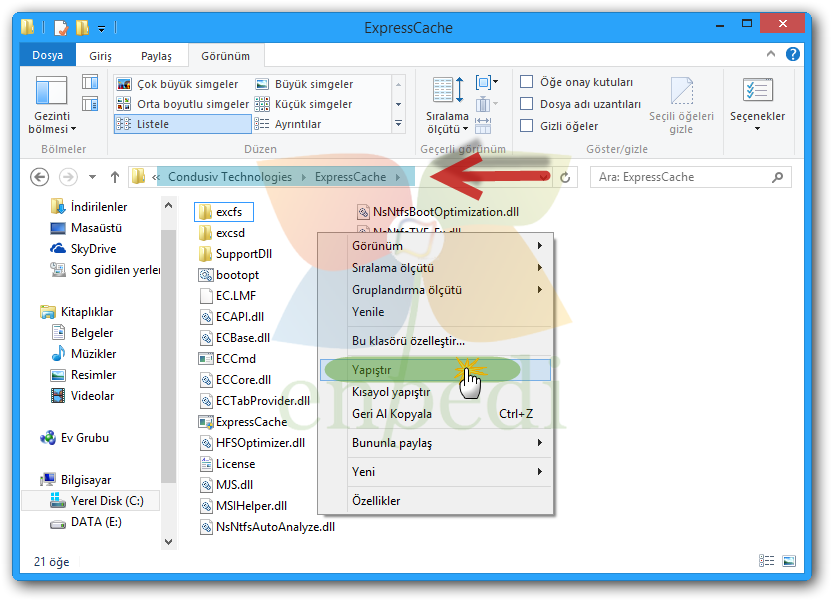The width and height of the screenshot is (832, 601).
Task: Go forward with the forward arrow
Action: [x=68, y=177]
